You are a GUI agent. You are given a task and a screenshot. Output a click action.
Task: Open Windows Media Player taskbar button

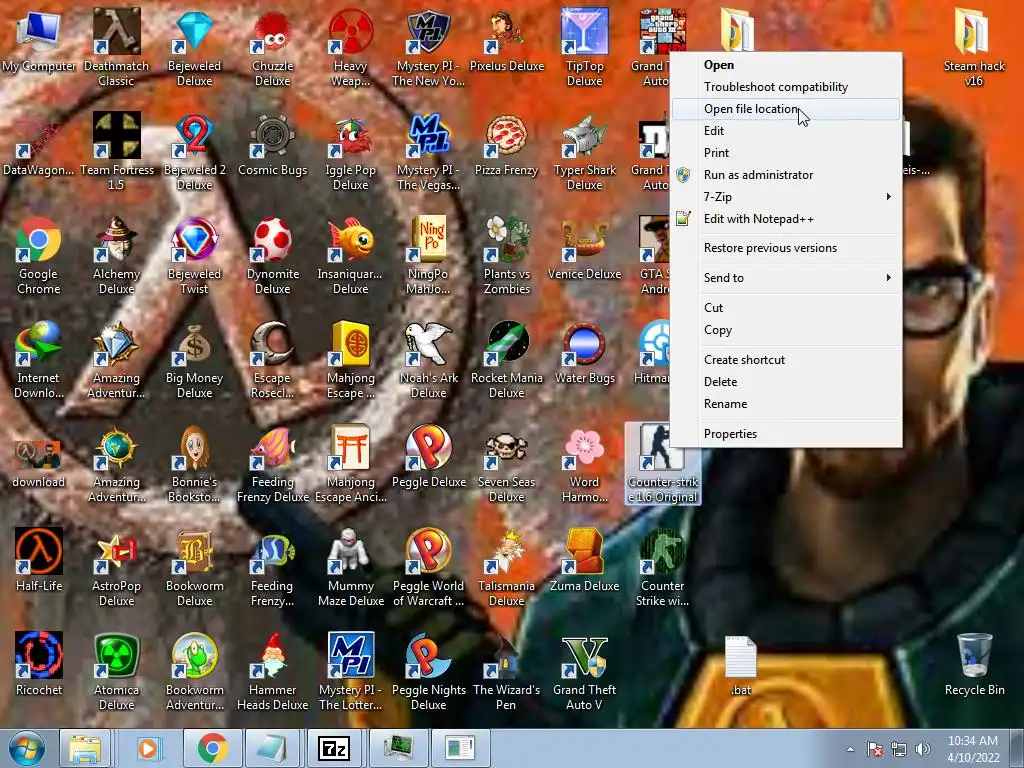tap(148, 748)
